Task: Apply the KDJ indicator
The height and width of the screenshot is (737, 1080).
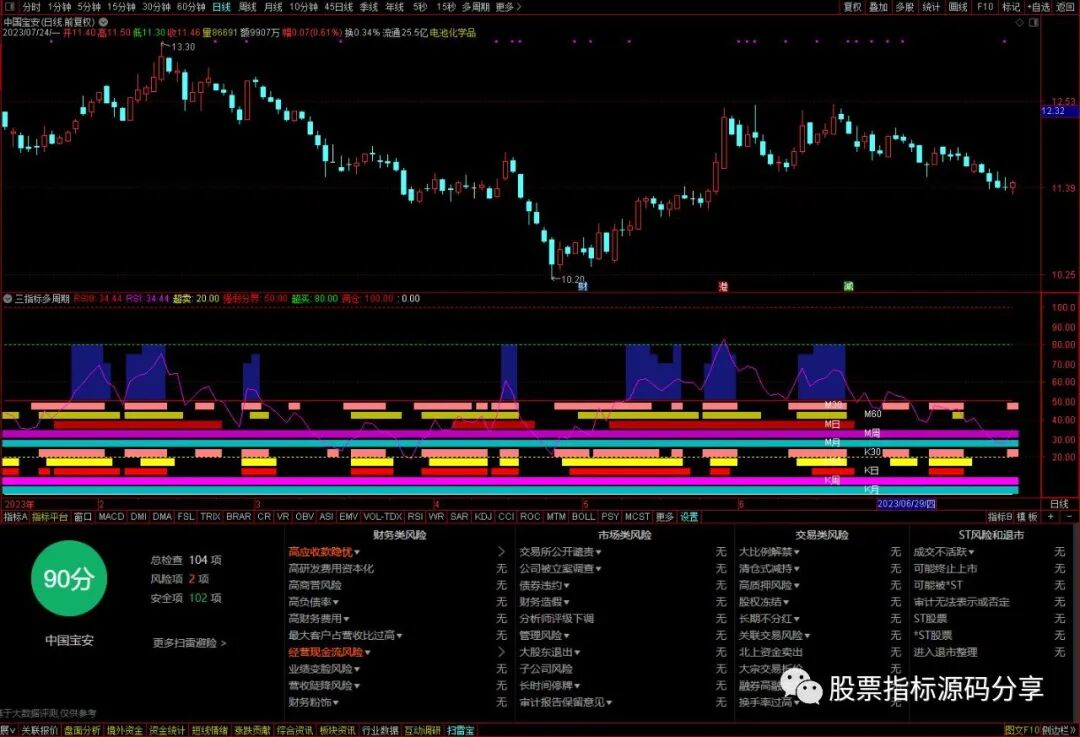Action: pos(483,517)
